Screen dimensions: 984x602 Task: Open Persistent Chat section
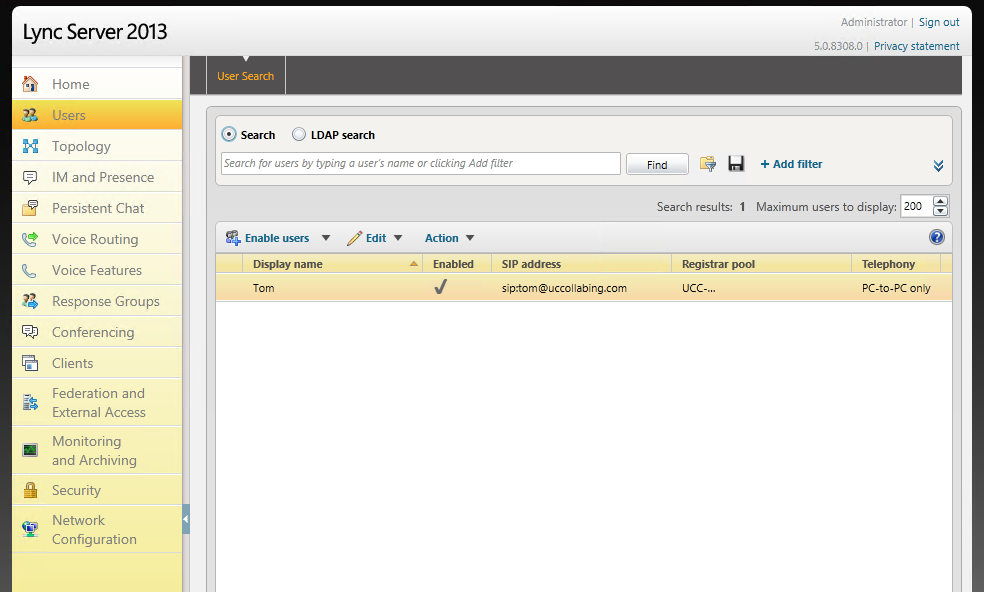97,208
